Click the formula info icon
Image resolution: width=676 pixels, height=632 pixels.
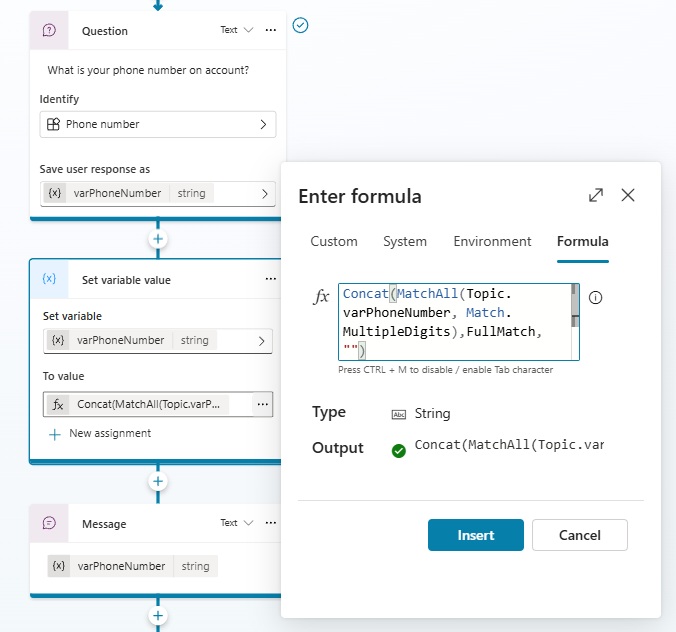[596, 298]
